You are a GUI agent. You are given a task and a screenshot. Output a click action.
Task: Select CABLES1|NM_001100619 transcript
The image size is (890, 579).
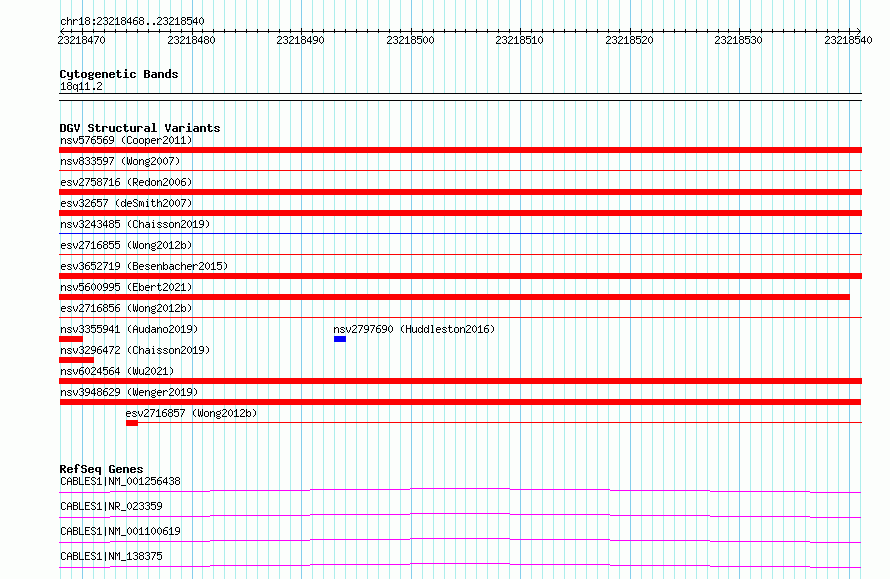click(120, 531)
